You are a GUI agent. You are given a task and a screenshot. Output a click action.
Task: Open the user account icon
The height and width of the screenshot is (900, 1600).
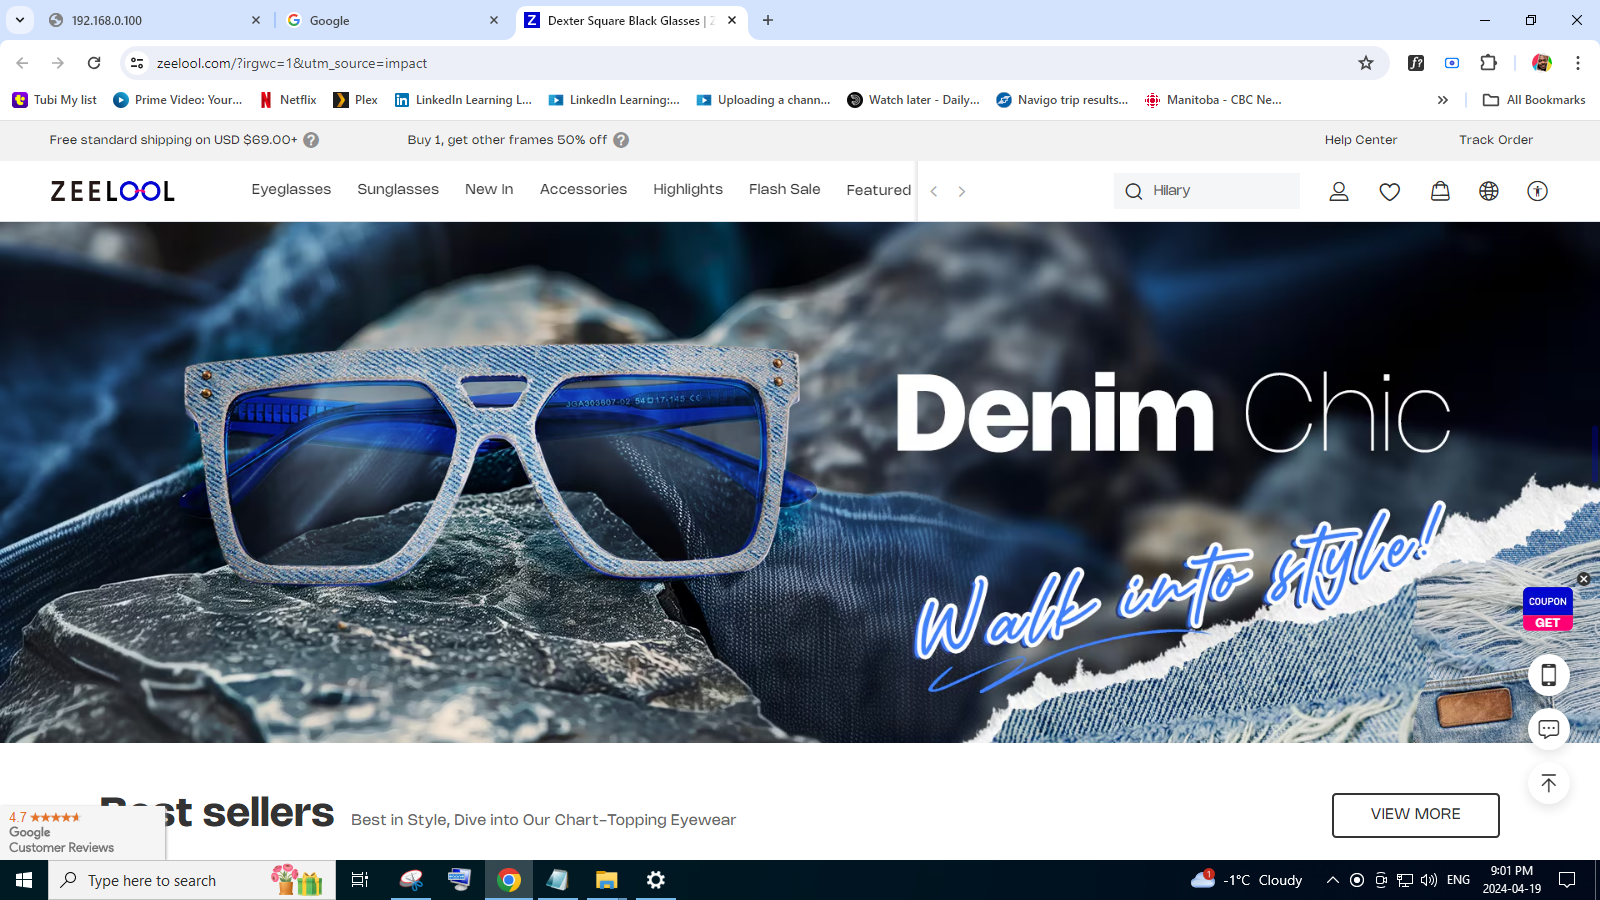tap(1339, 191)
